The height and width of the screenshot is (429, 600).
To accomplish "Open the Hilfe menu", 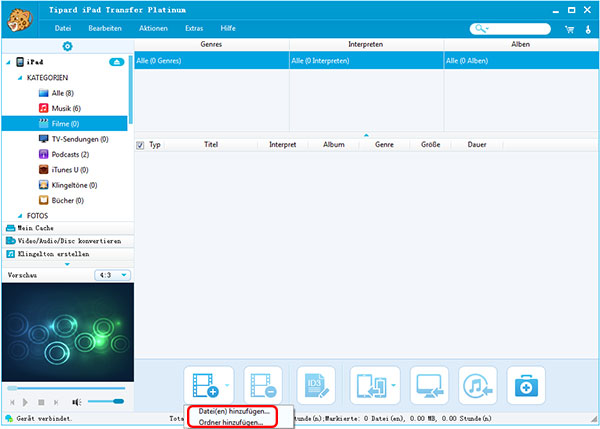I will [228, 28].
